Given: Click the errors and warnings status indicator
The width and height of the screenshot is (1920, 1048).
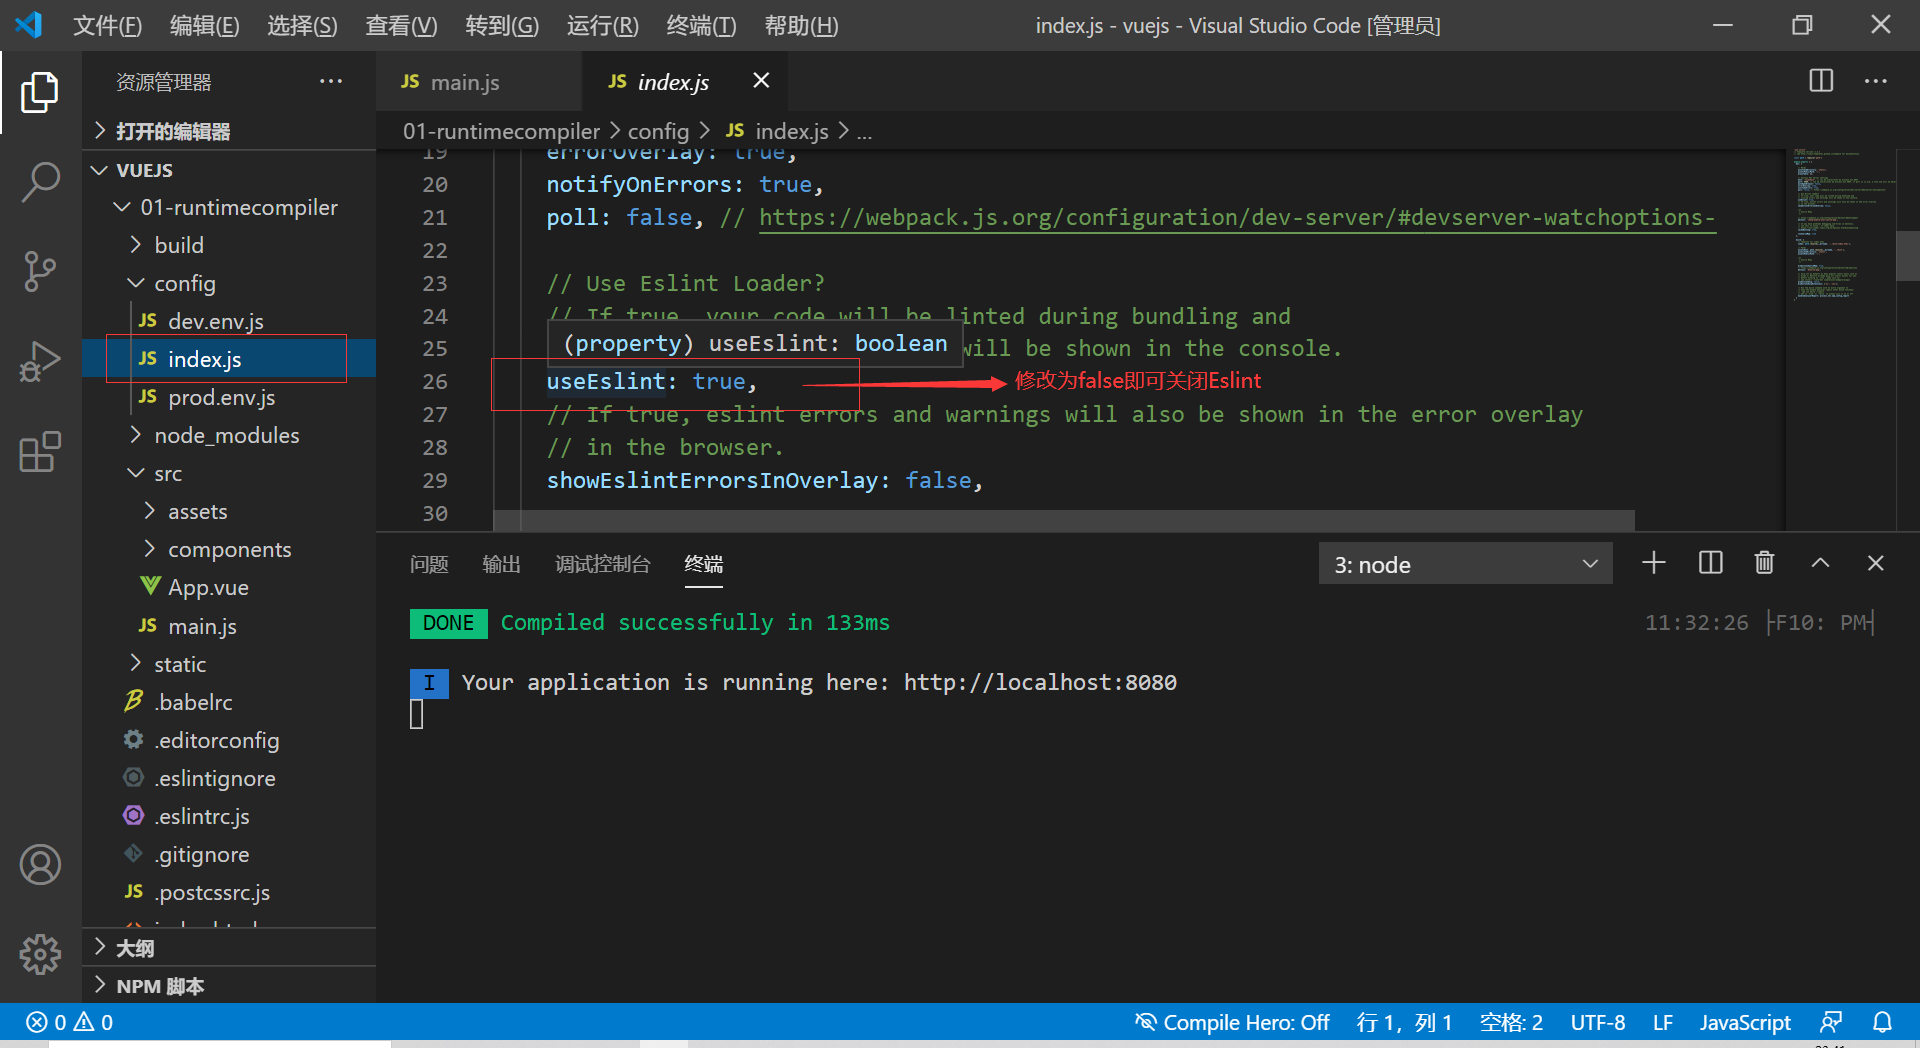Looking at the screenshot, I should click(x=70, y=1022).
